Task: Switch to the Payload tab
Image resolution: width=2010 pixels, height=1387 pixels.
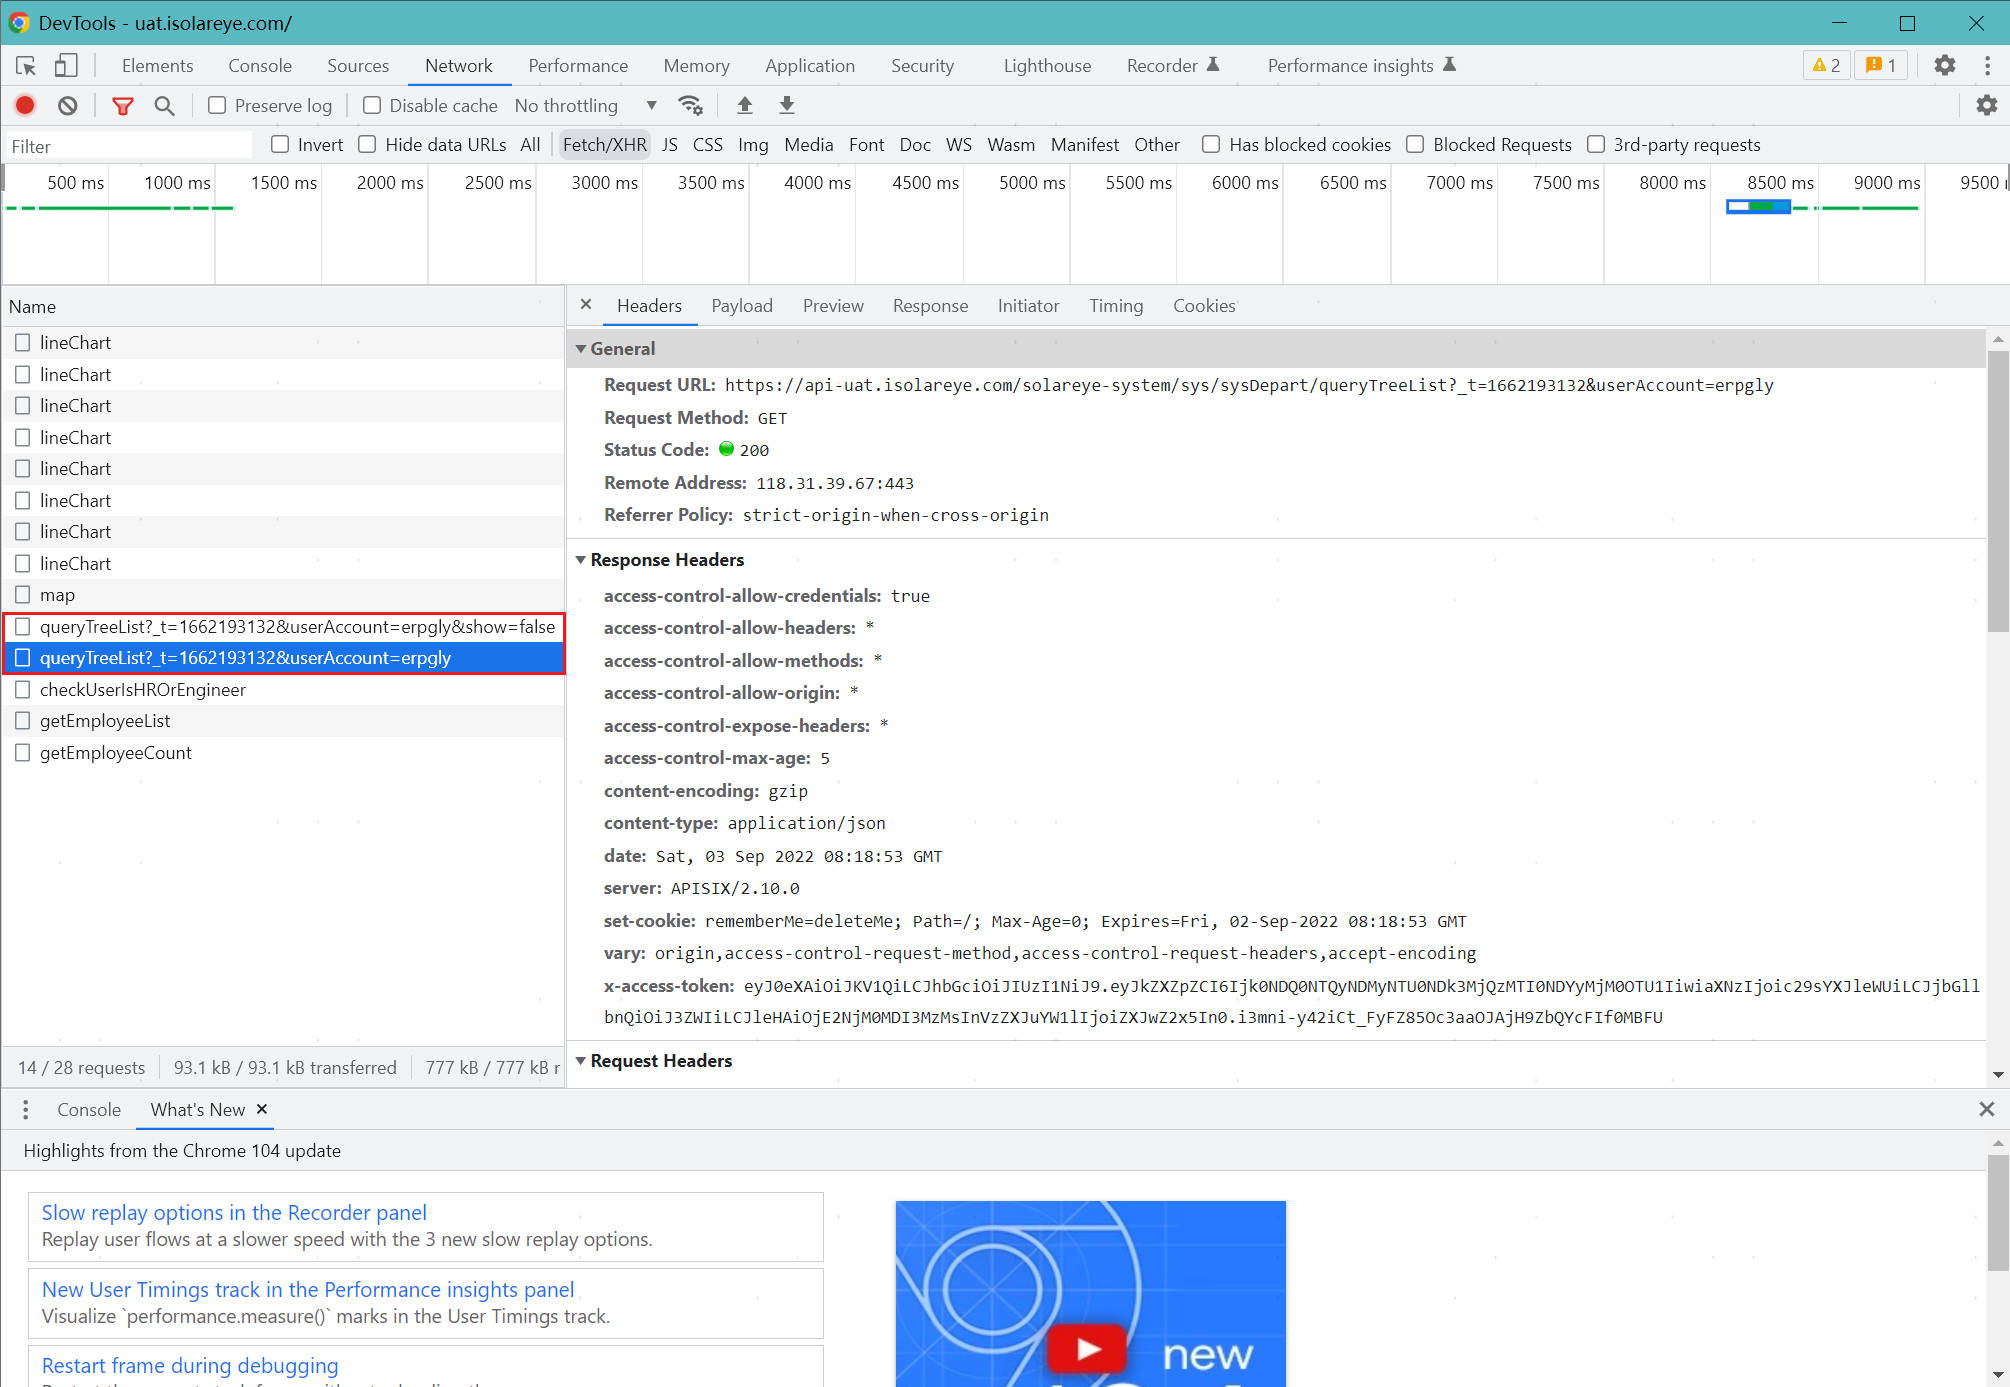Action: tap(741, 306)
